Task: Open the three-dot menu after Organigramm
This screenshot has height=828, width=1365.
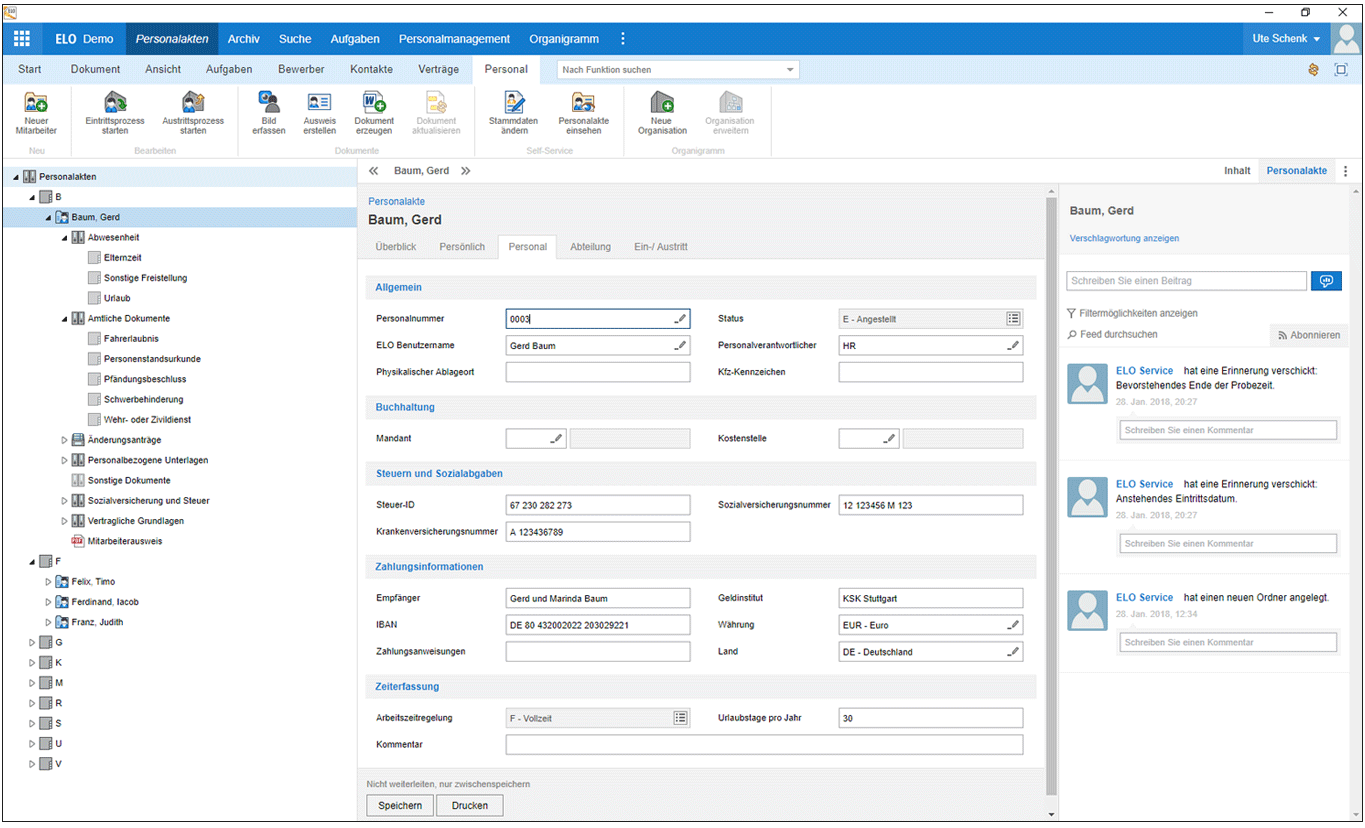Action: pyautogui.click(x=623, y=39)
